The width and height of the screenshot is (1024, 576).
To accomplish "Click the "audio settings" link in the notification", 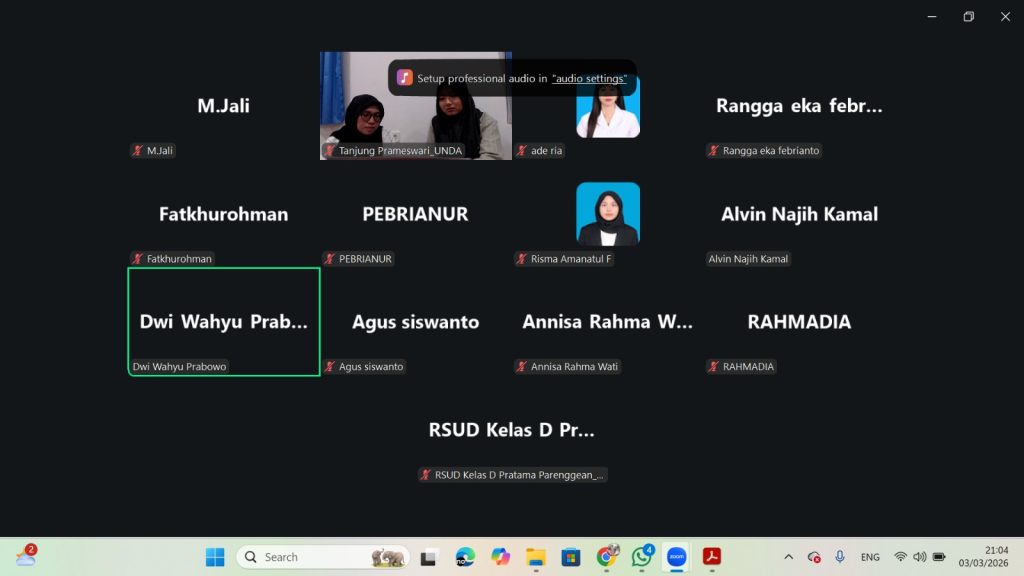I will click(x=589, y=78).
